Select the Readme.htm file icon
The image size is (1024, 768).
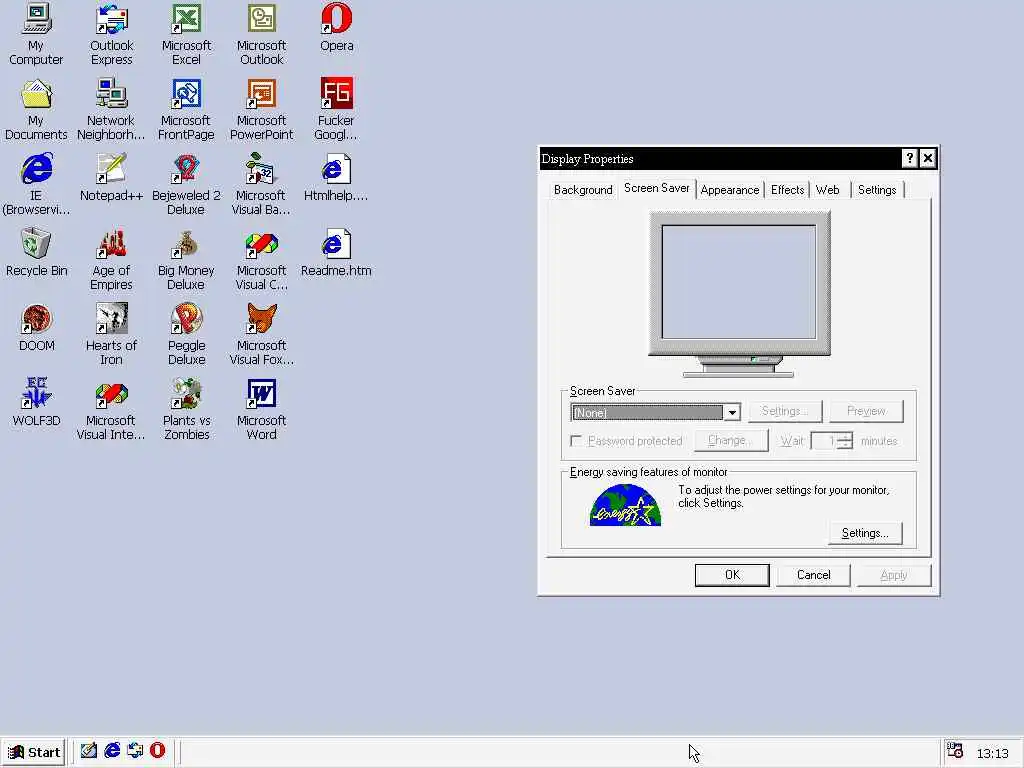coord(336,253)
